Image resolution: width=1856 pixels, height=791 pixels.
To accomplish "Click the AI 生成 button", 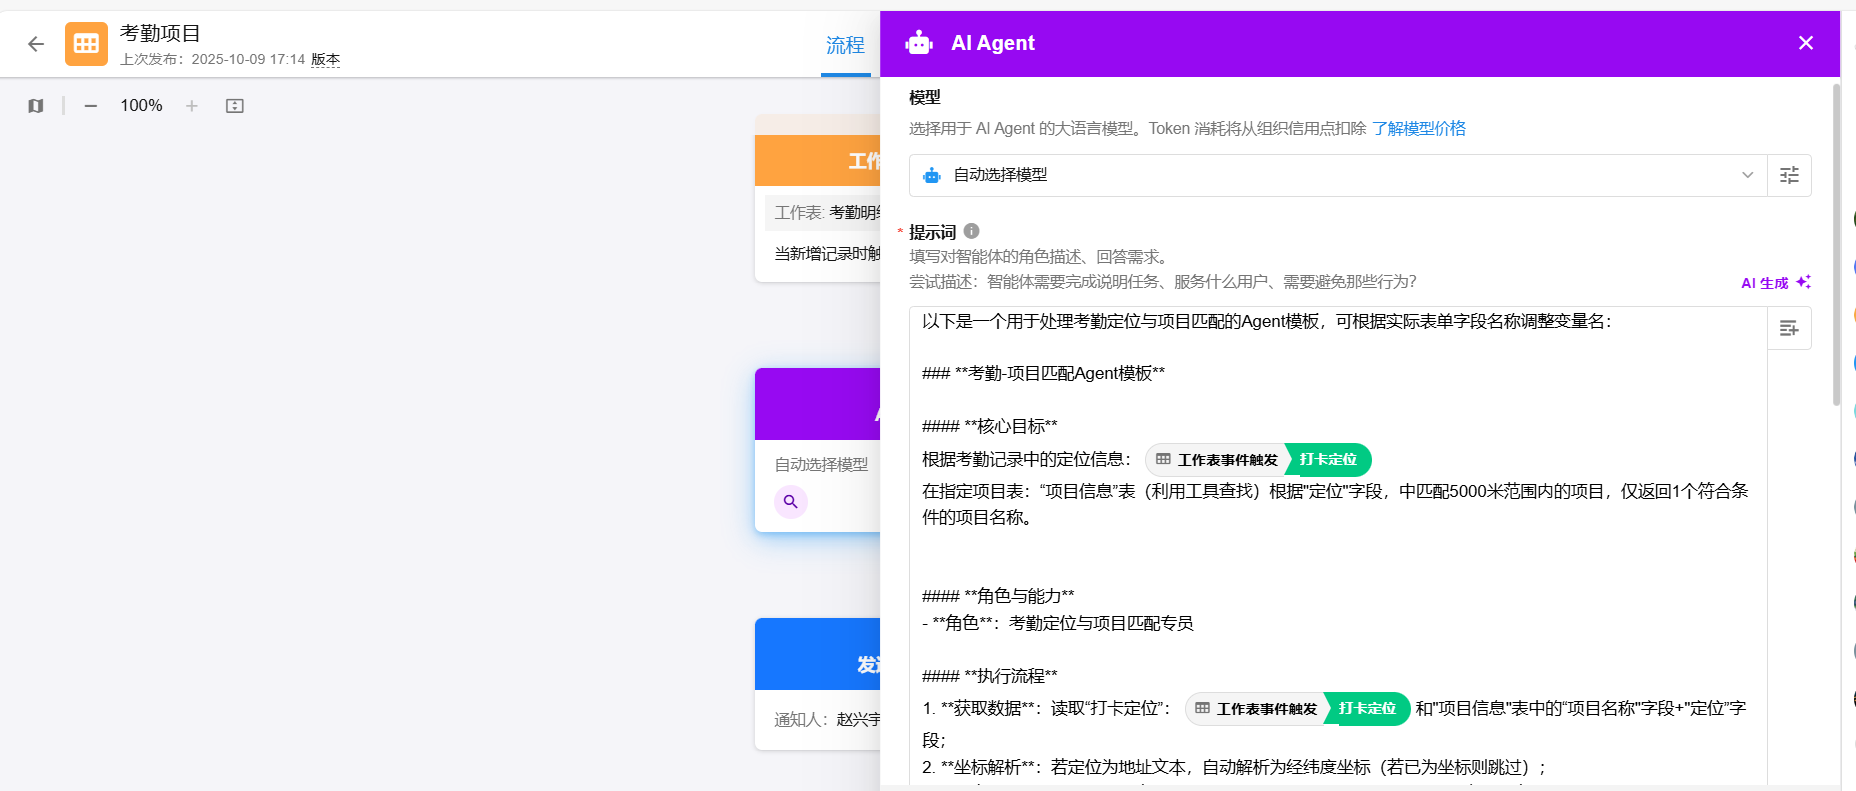I will [x=1775, y=283].
